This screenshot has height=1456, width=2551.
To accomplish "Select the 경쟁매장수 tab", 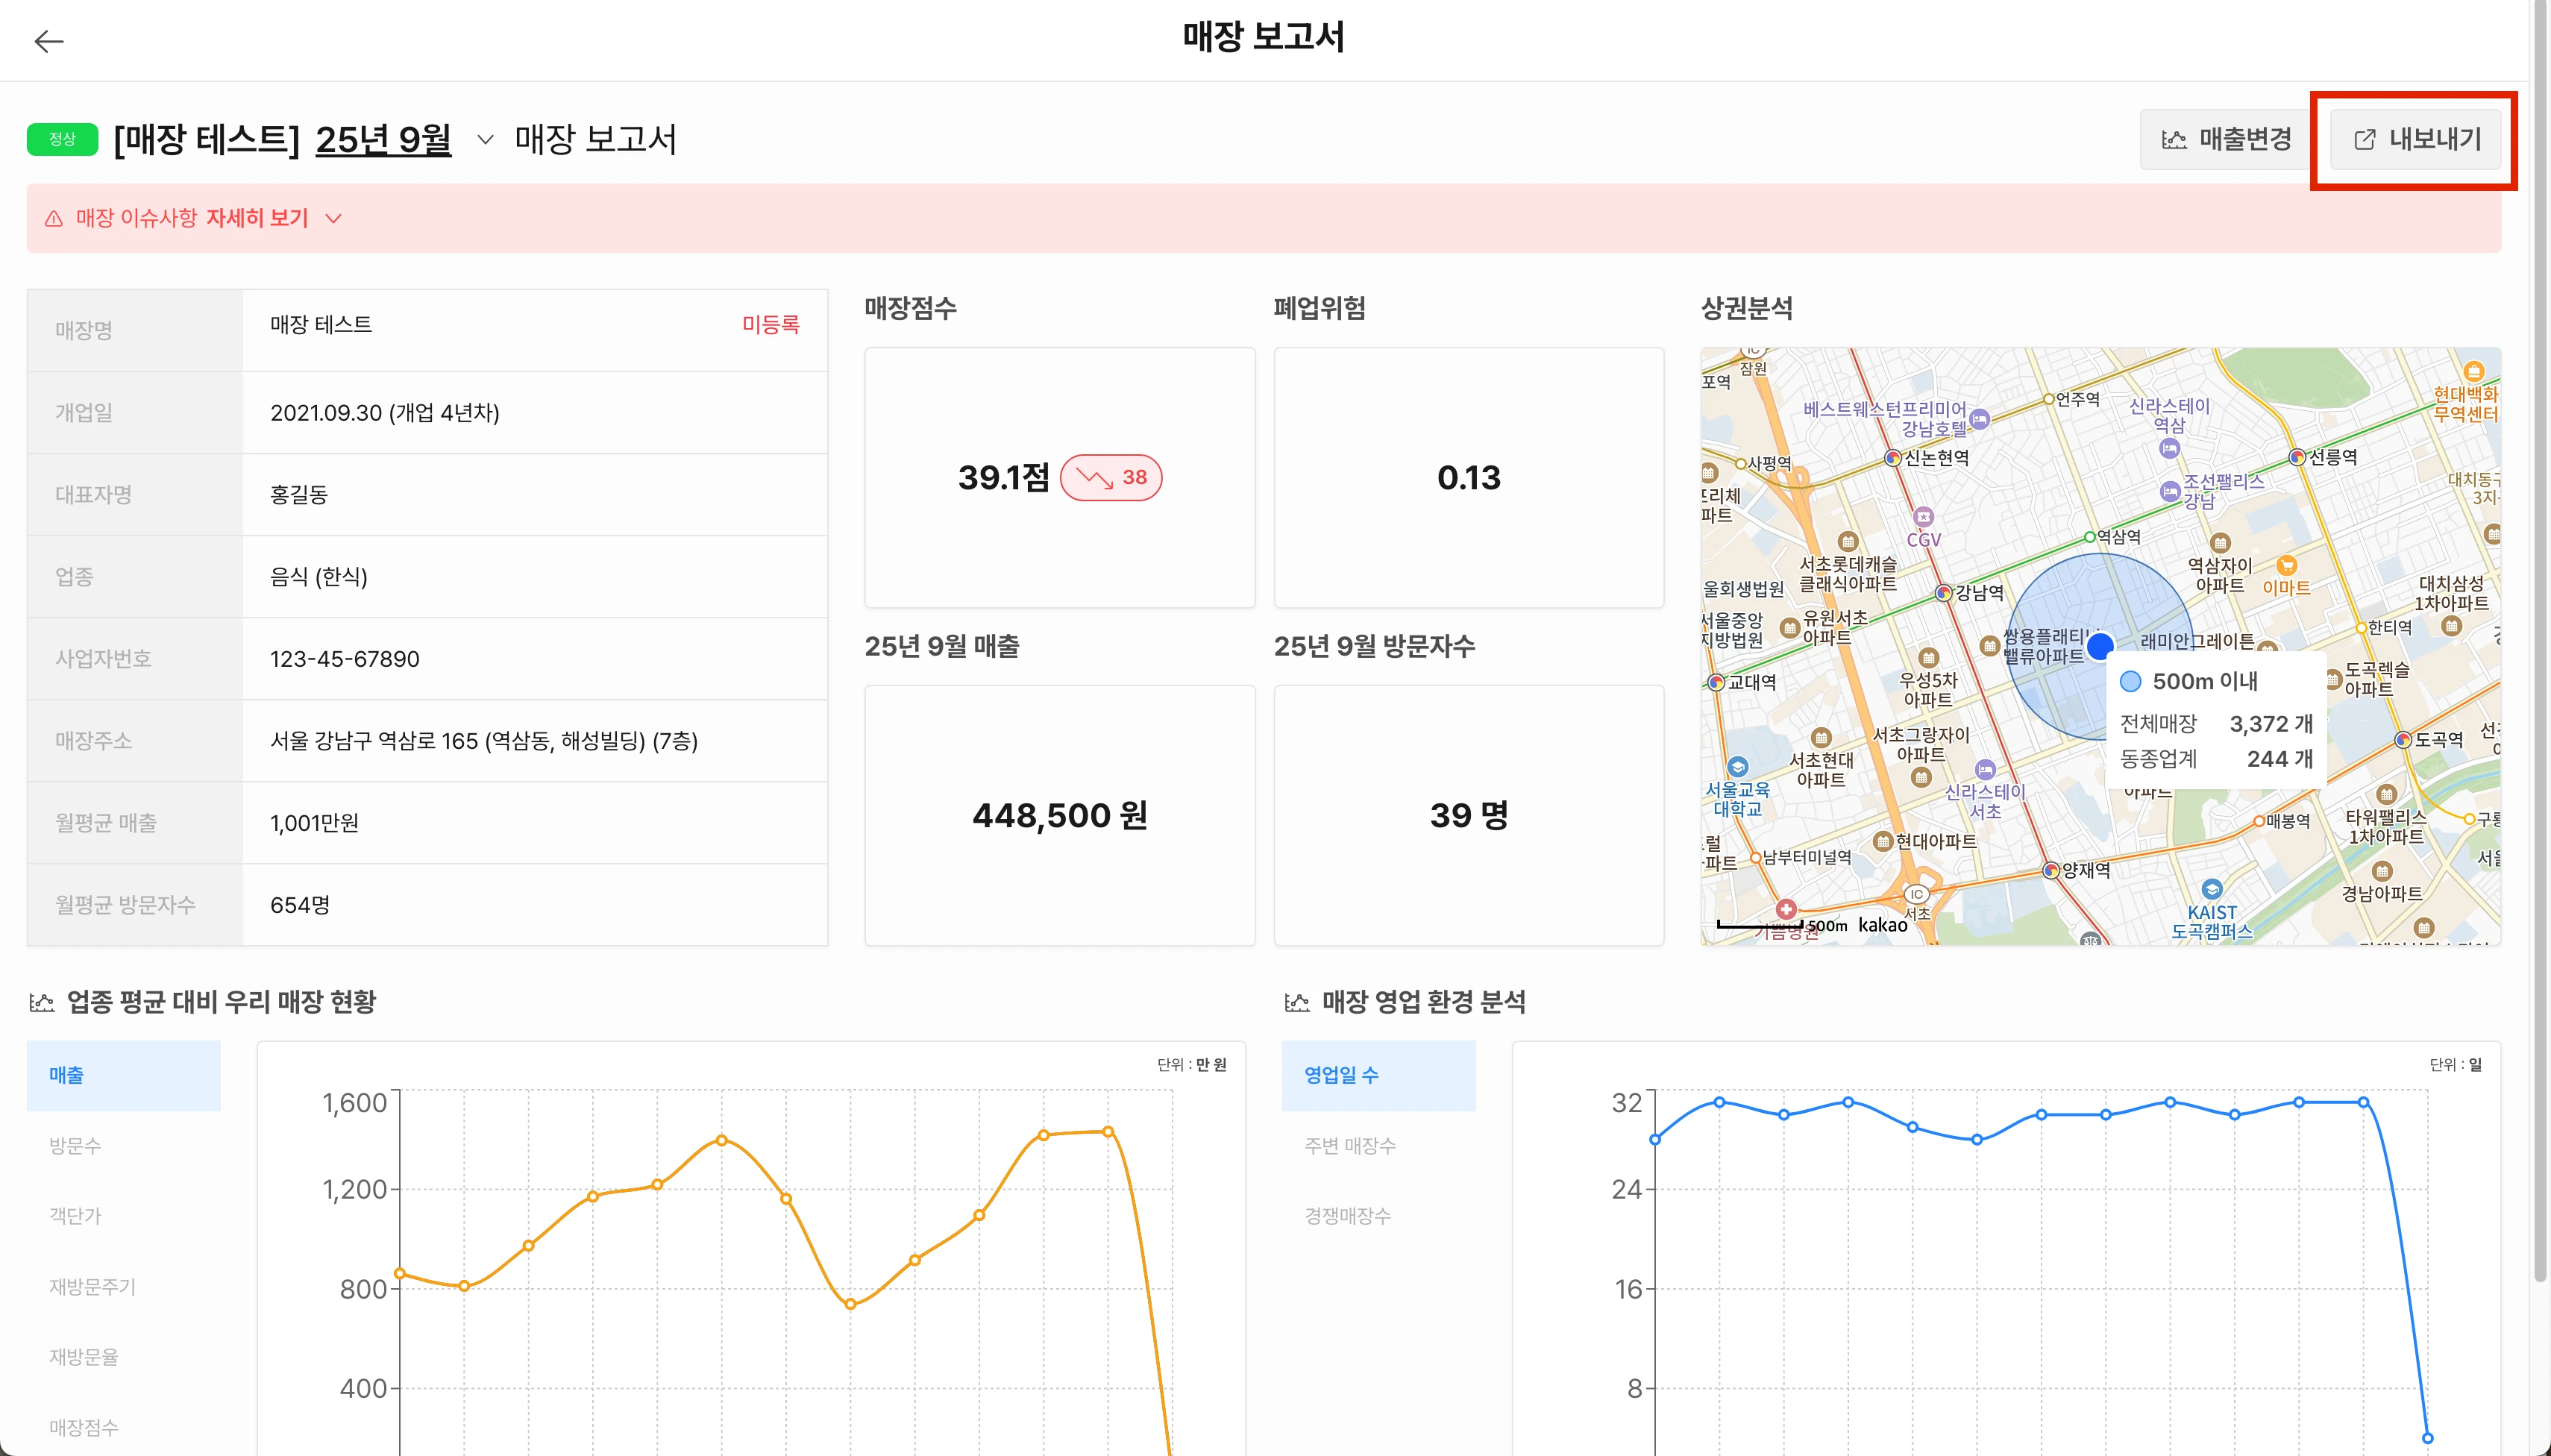I will [1347, 1216].
